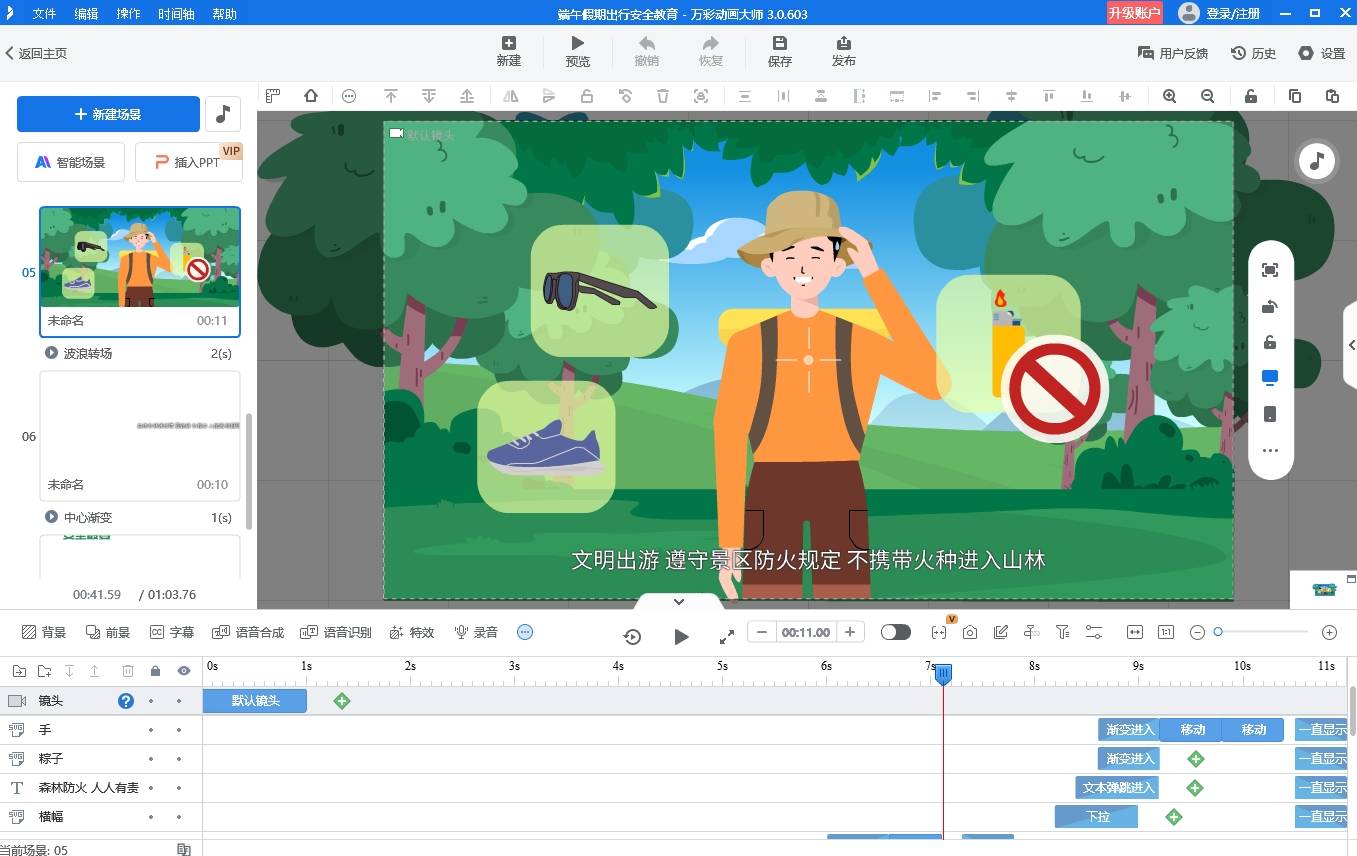1357x856 pixels.
Task: Click the zoom out magnifier icon
Action: tap(1207, 96)
